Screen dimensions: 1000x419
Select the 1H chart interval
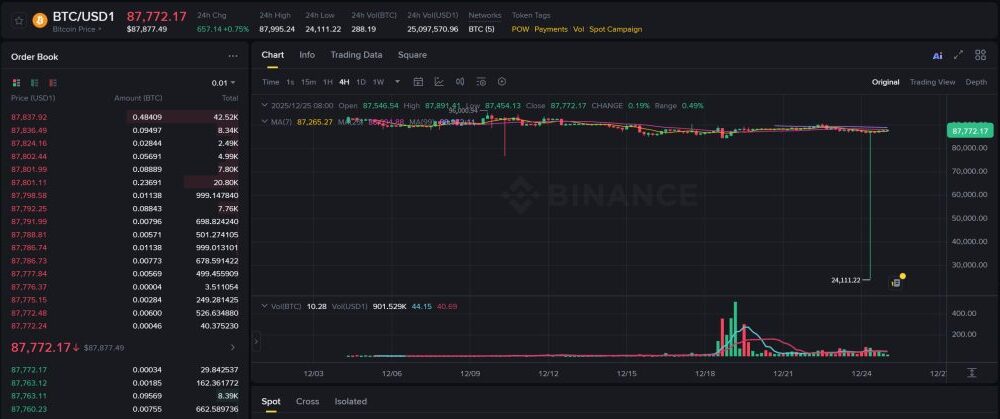pos(328,82)
